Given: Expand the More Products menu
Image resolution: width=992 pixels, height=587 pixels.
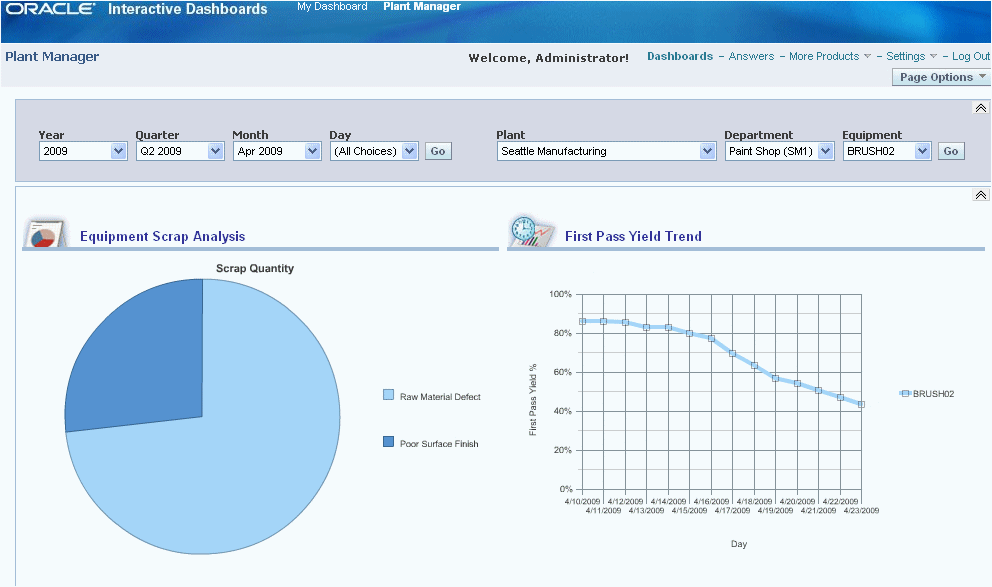Looking at the screenshot, I should pos(830,56).
